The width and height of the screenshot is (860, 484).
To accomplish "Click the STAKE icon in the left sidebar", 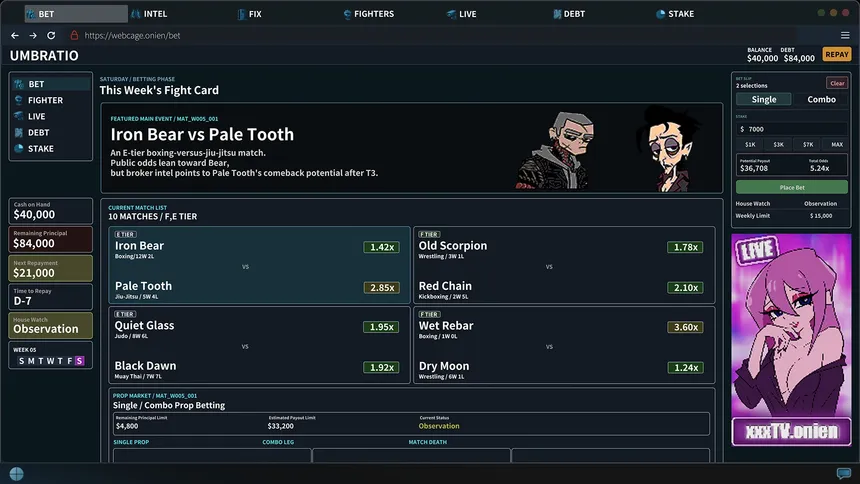I will tap(19, 148).
